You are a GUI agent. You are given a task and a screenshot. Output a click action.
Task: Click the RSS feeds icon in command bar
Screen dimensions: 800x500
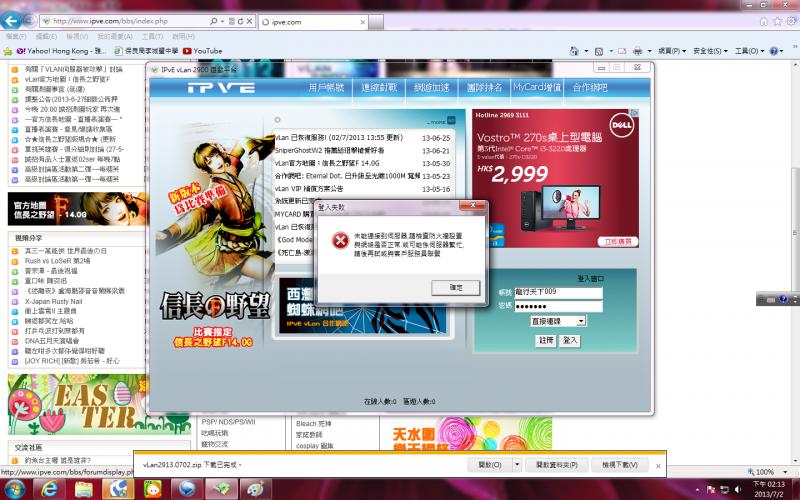599,51
